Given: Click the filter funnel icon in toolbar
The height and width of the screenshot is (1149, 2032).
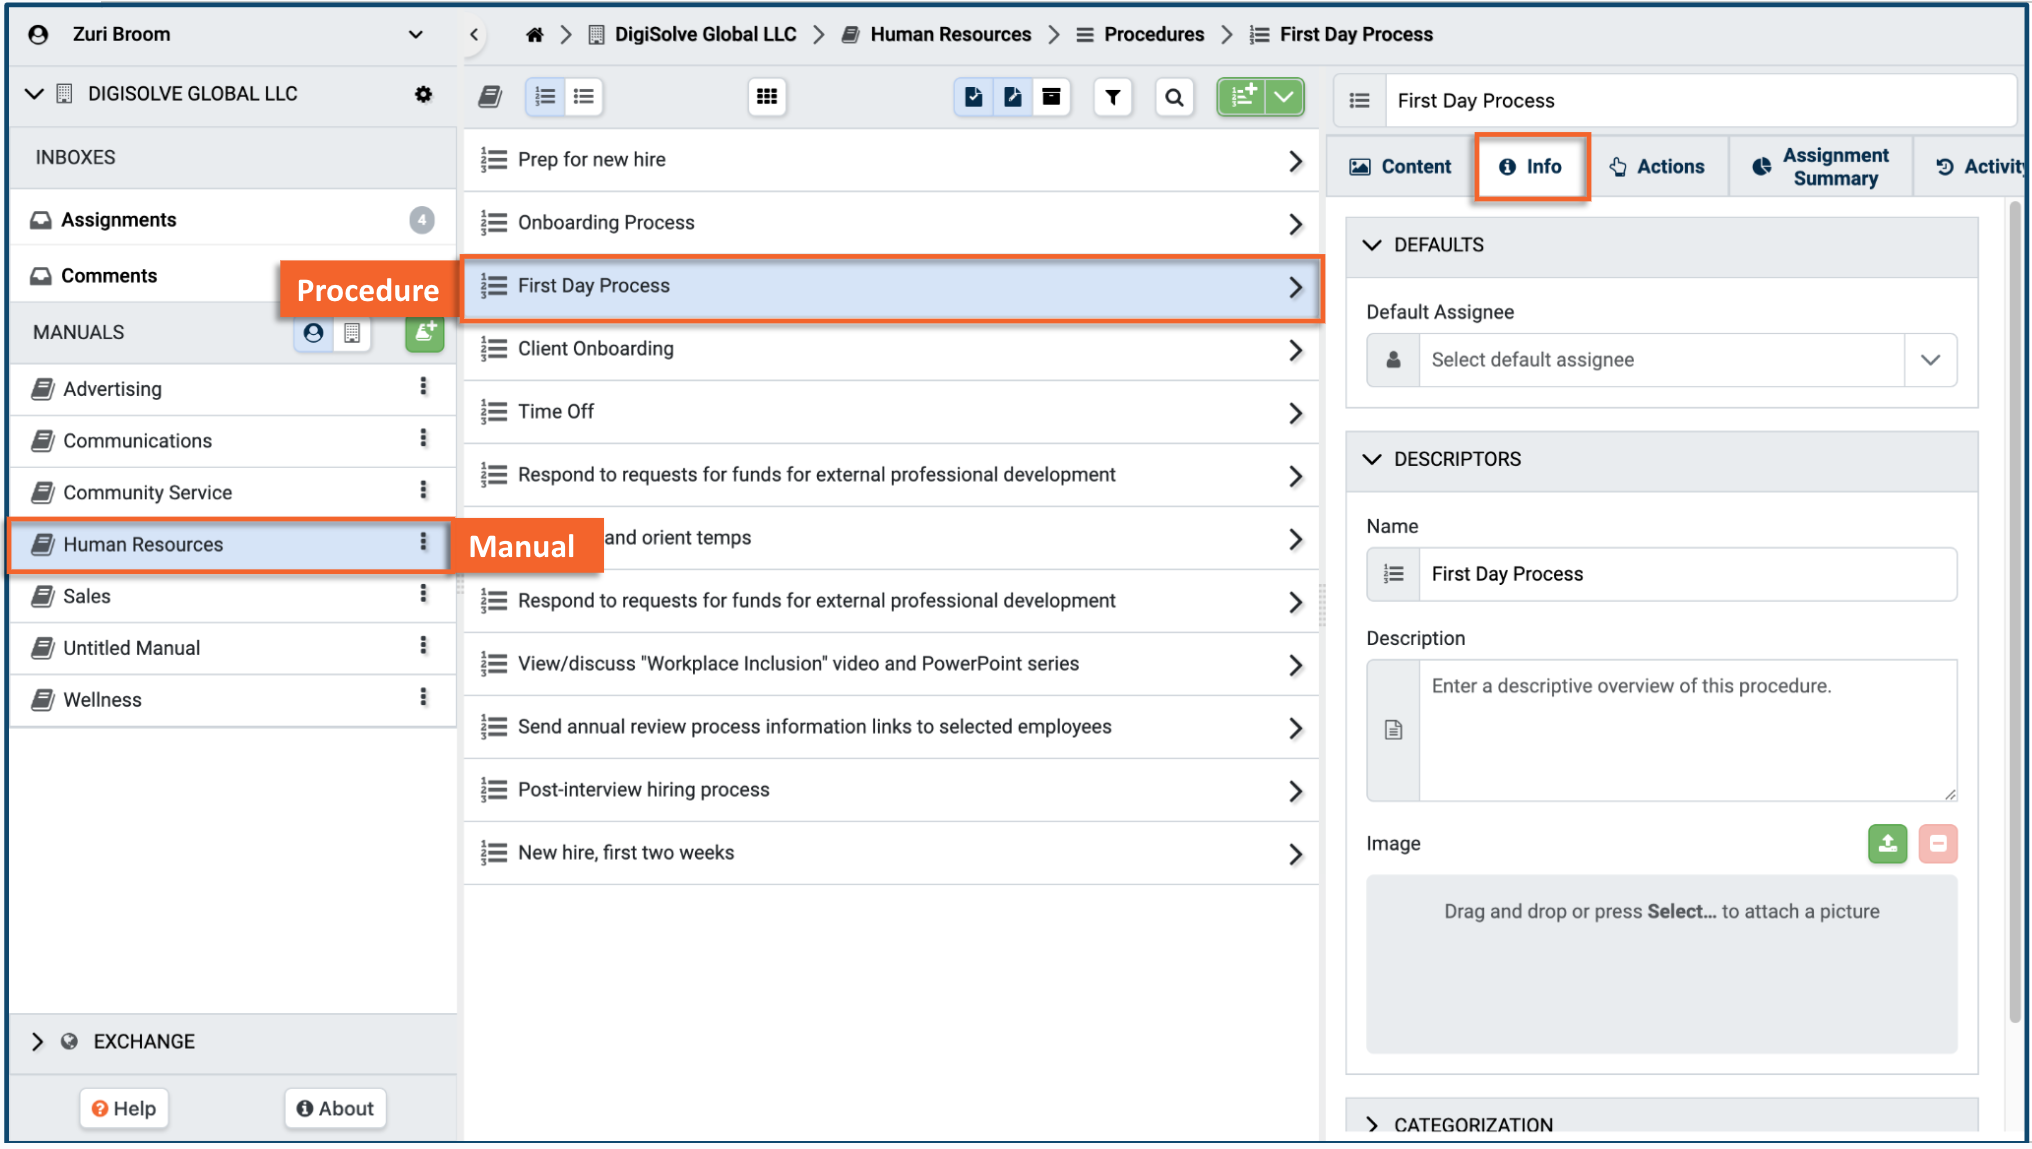Looking at the screenshot, I should (1112, 97).
